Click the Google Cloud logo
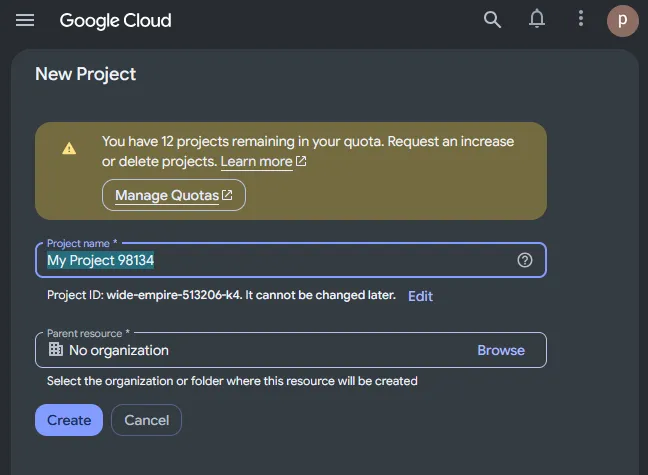This screenshot has width=648, height=475. pos(115,20)
